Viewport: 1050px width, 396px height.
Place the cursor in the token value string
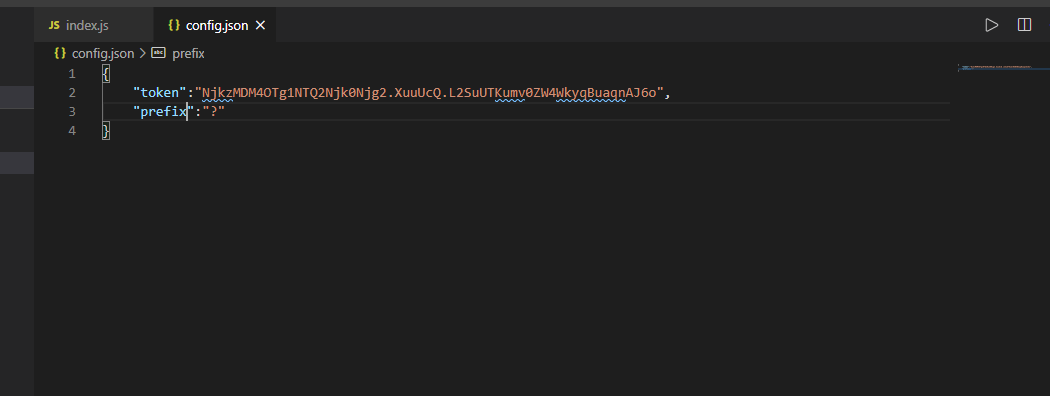pyautogui.click(x=433, y=92)
